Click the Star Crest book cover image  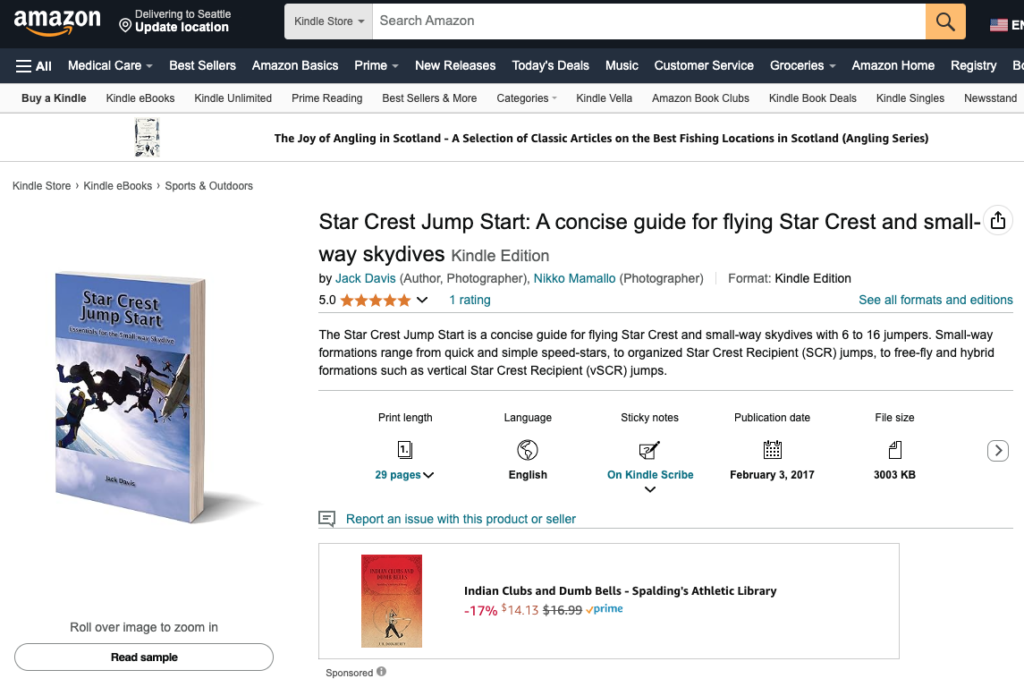pos(131,396)
